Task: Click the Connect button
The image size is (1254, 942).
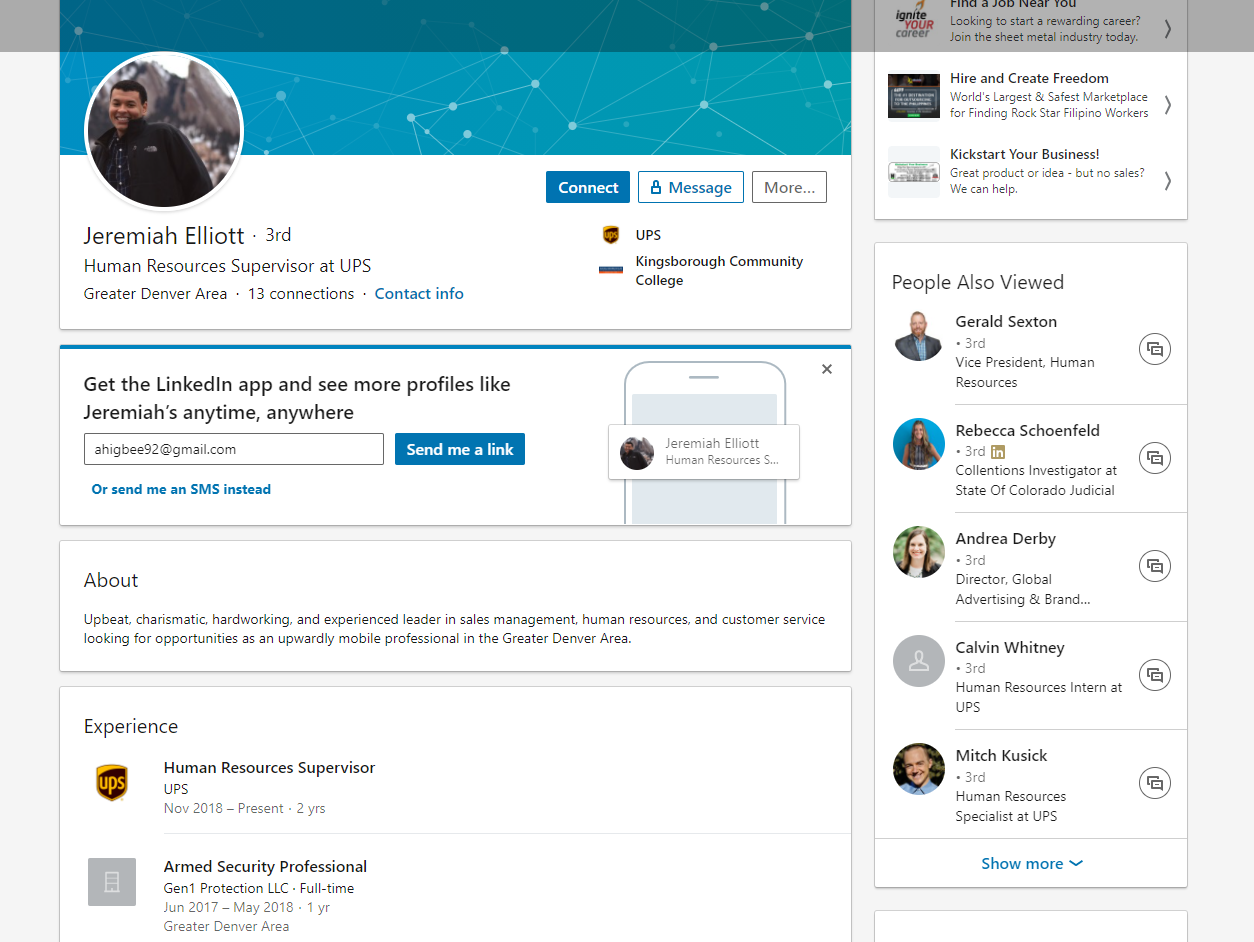Action: 588,187
